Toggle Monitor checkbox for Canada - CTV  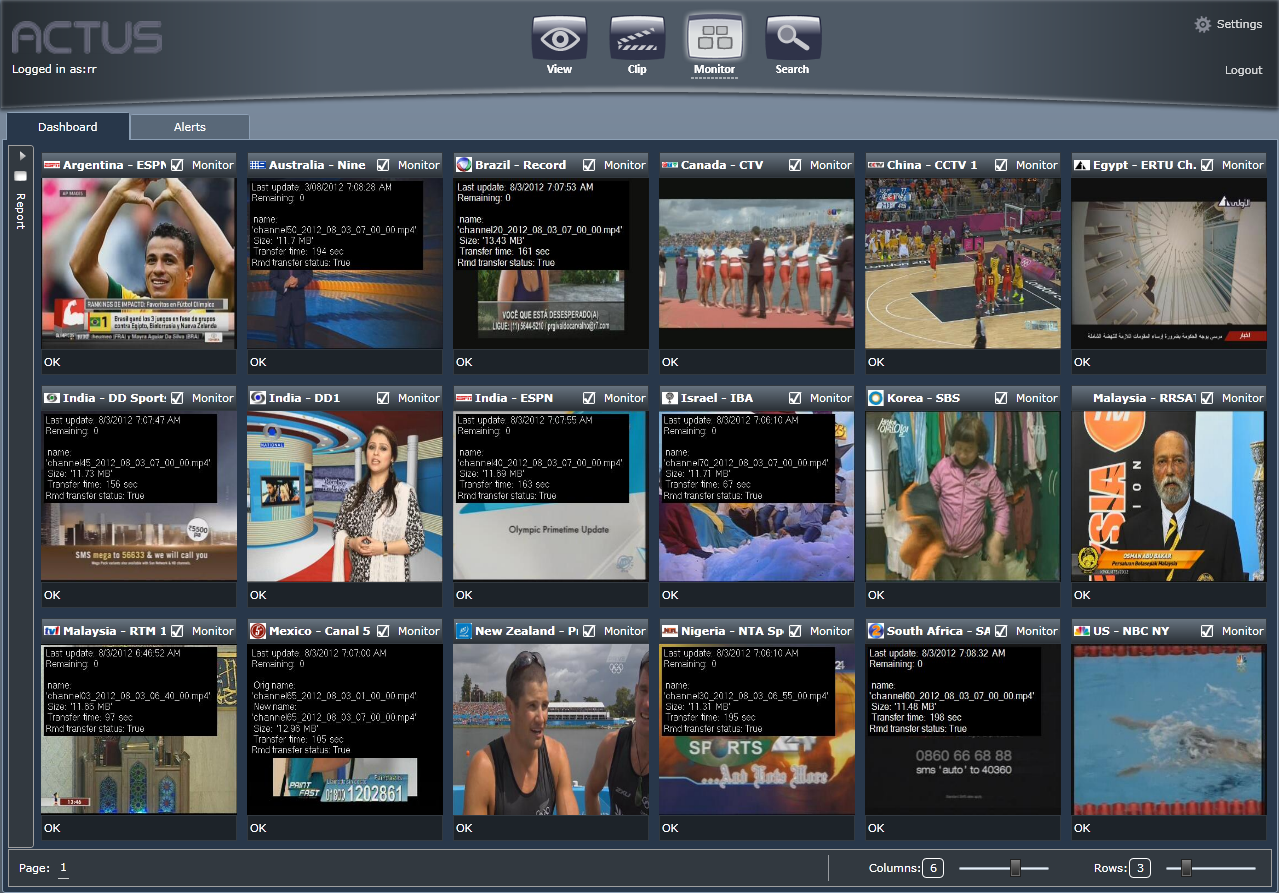(795, 165)
